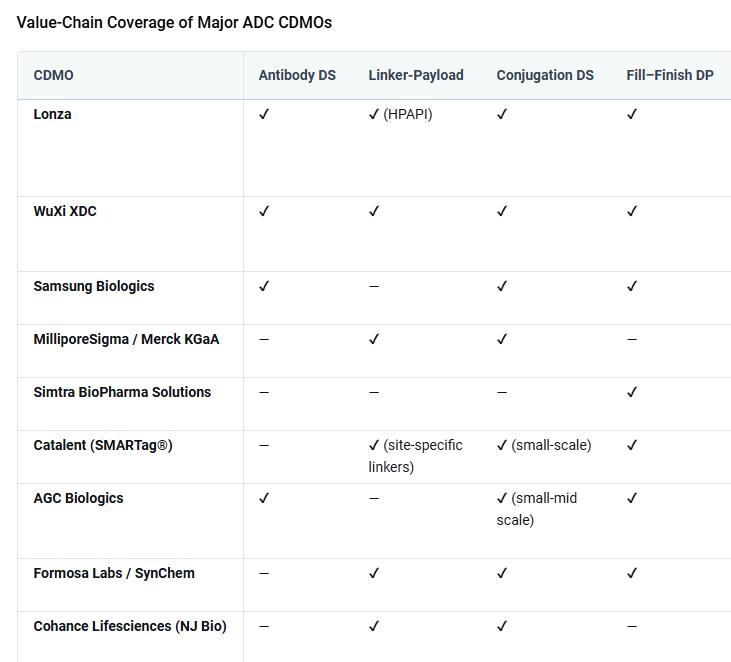Click AGC Biologics small-mid scale cell
Screen dimensions: 731x662
[537, 509]
